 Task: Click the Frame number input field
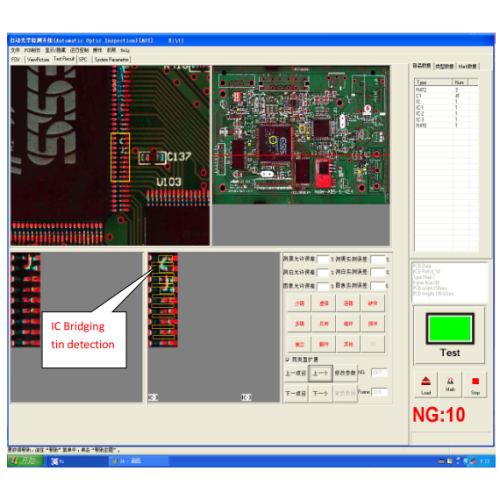[x=379, y=392]
